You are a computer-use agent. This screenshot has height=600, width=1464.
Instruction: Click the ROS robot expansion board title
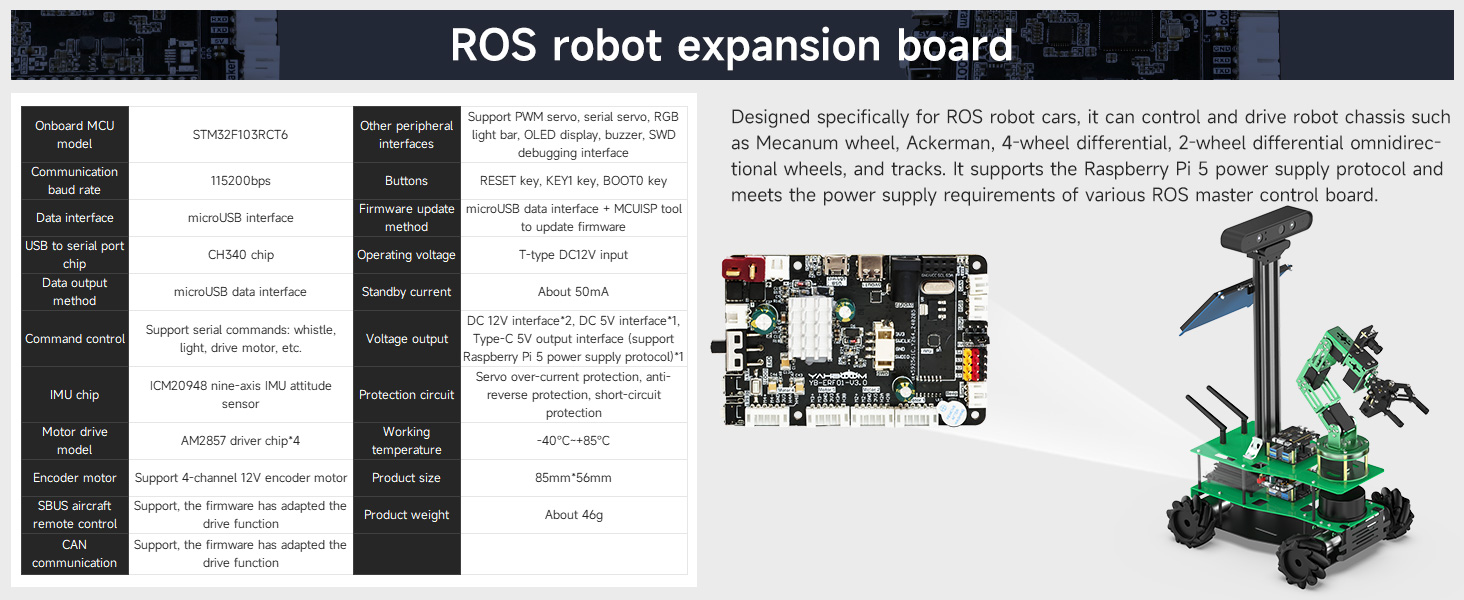[732, 45]
